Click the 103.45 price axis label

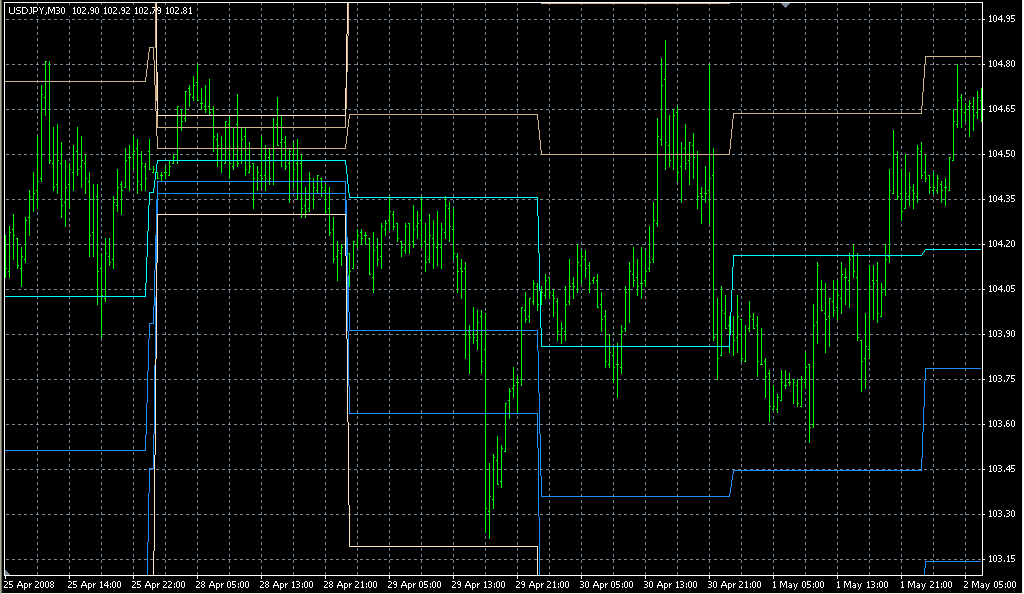(x=1001, y=469)
